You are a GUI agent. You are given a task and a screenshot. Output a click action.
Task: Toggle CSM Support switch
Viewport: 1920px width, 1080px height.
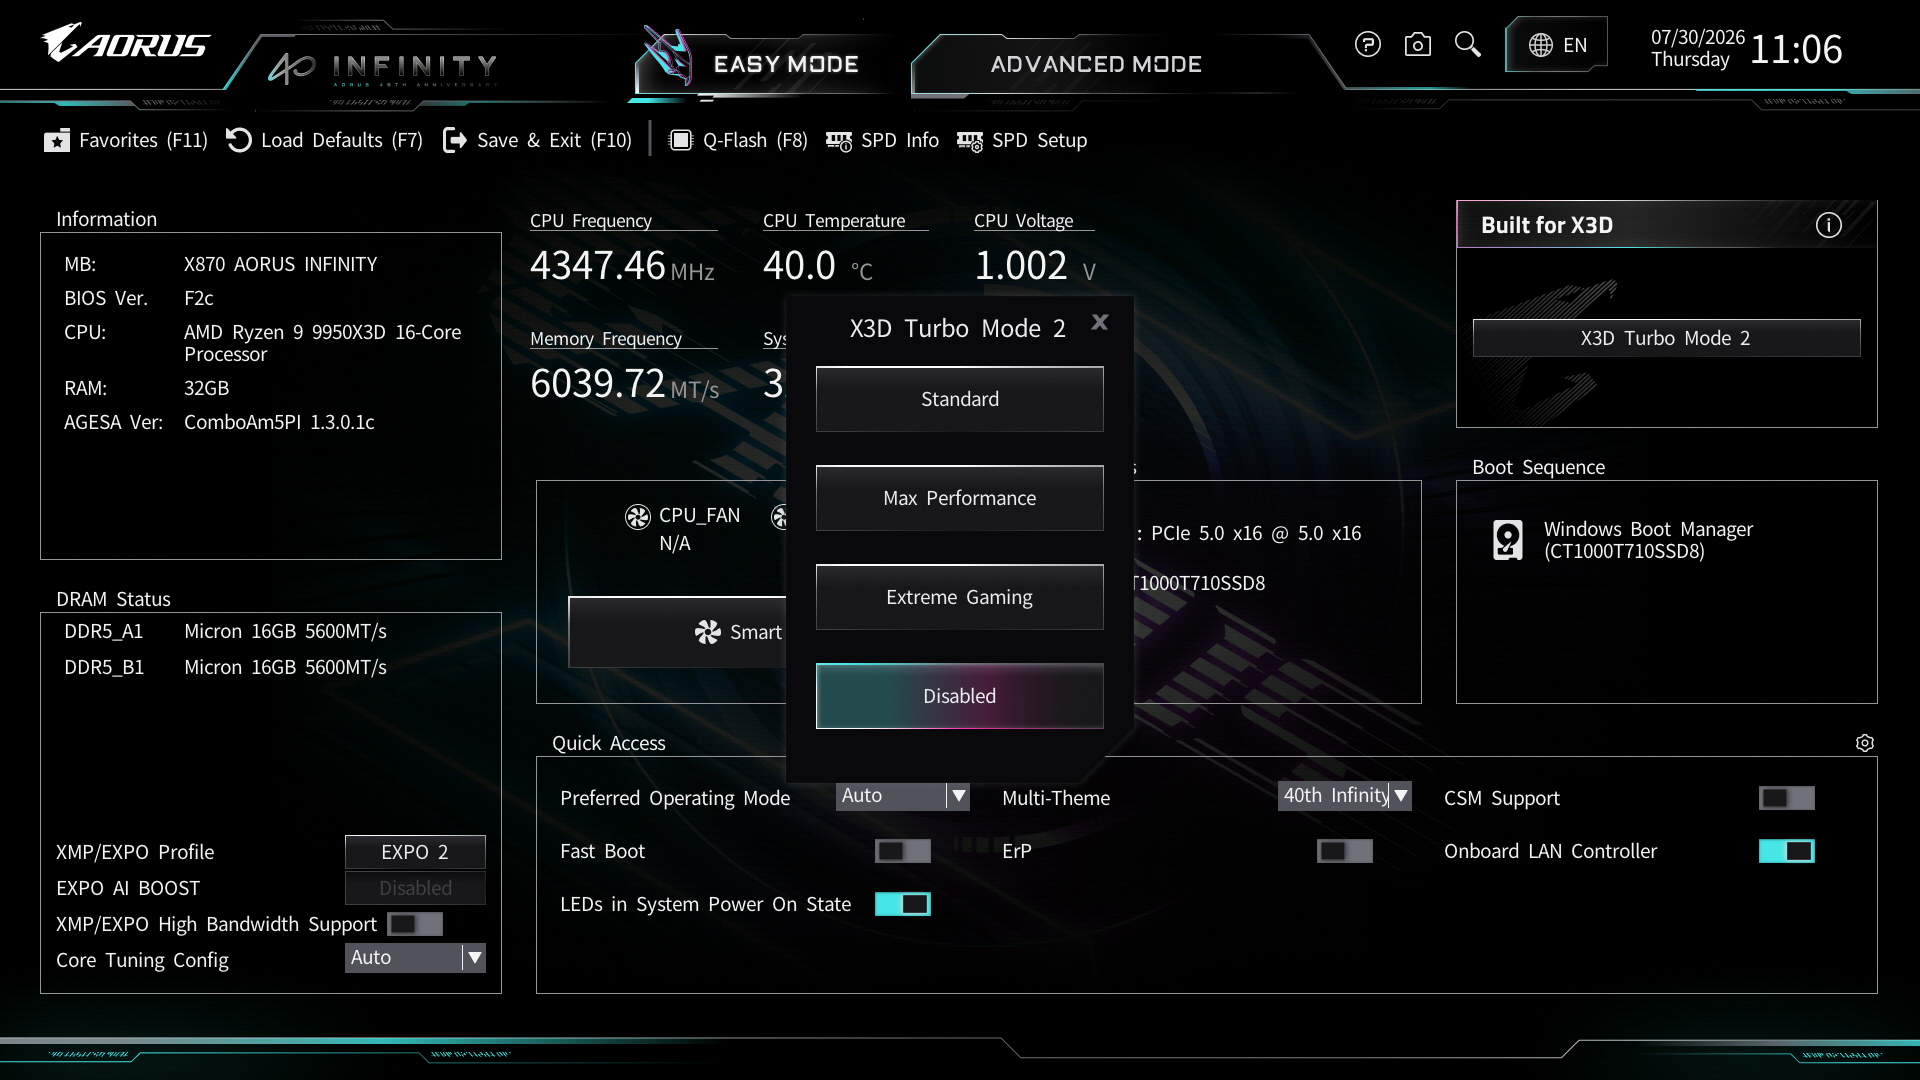pyautogui.click(x=1787, y=798)
